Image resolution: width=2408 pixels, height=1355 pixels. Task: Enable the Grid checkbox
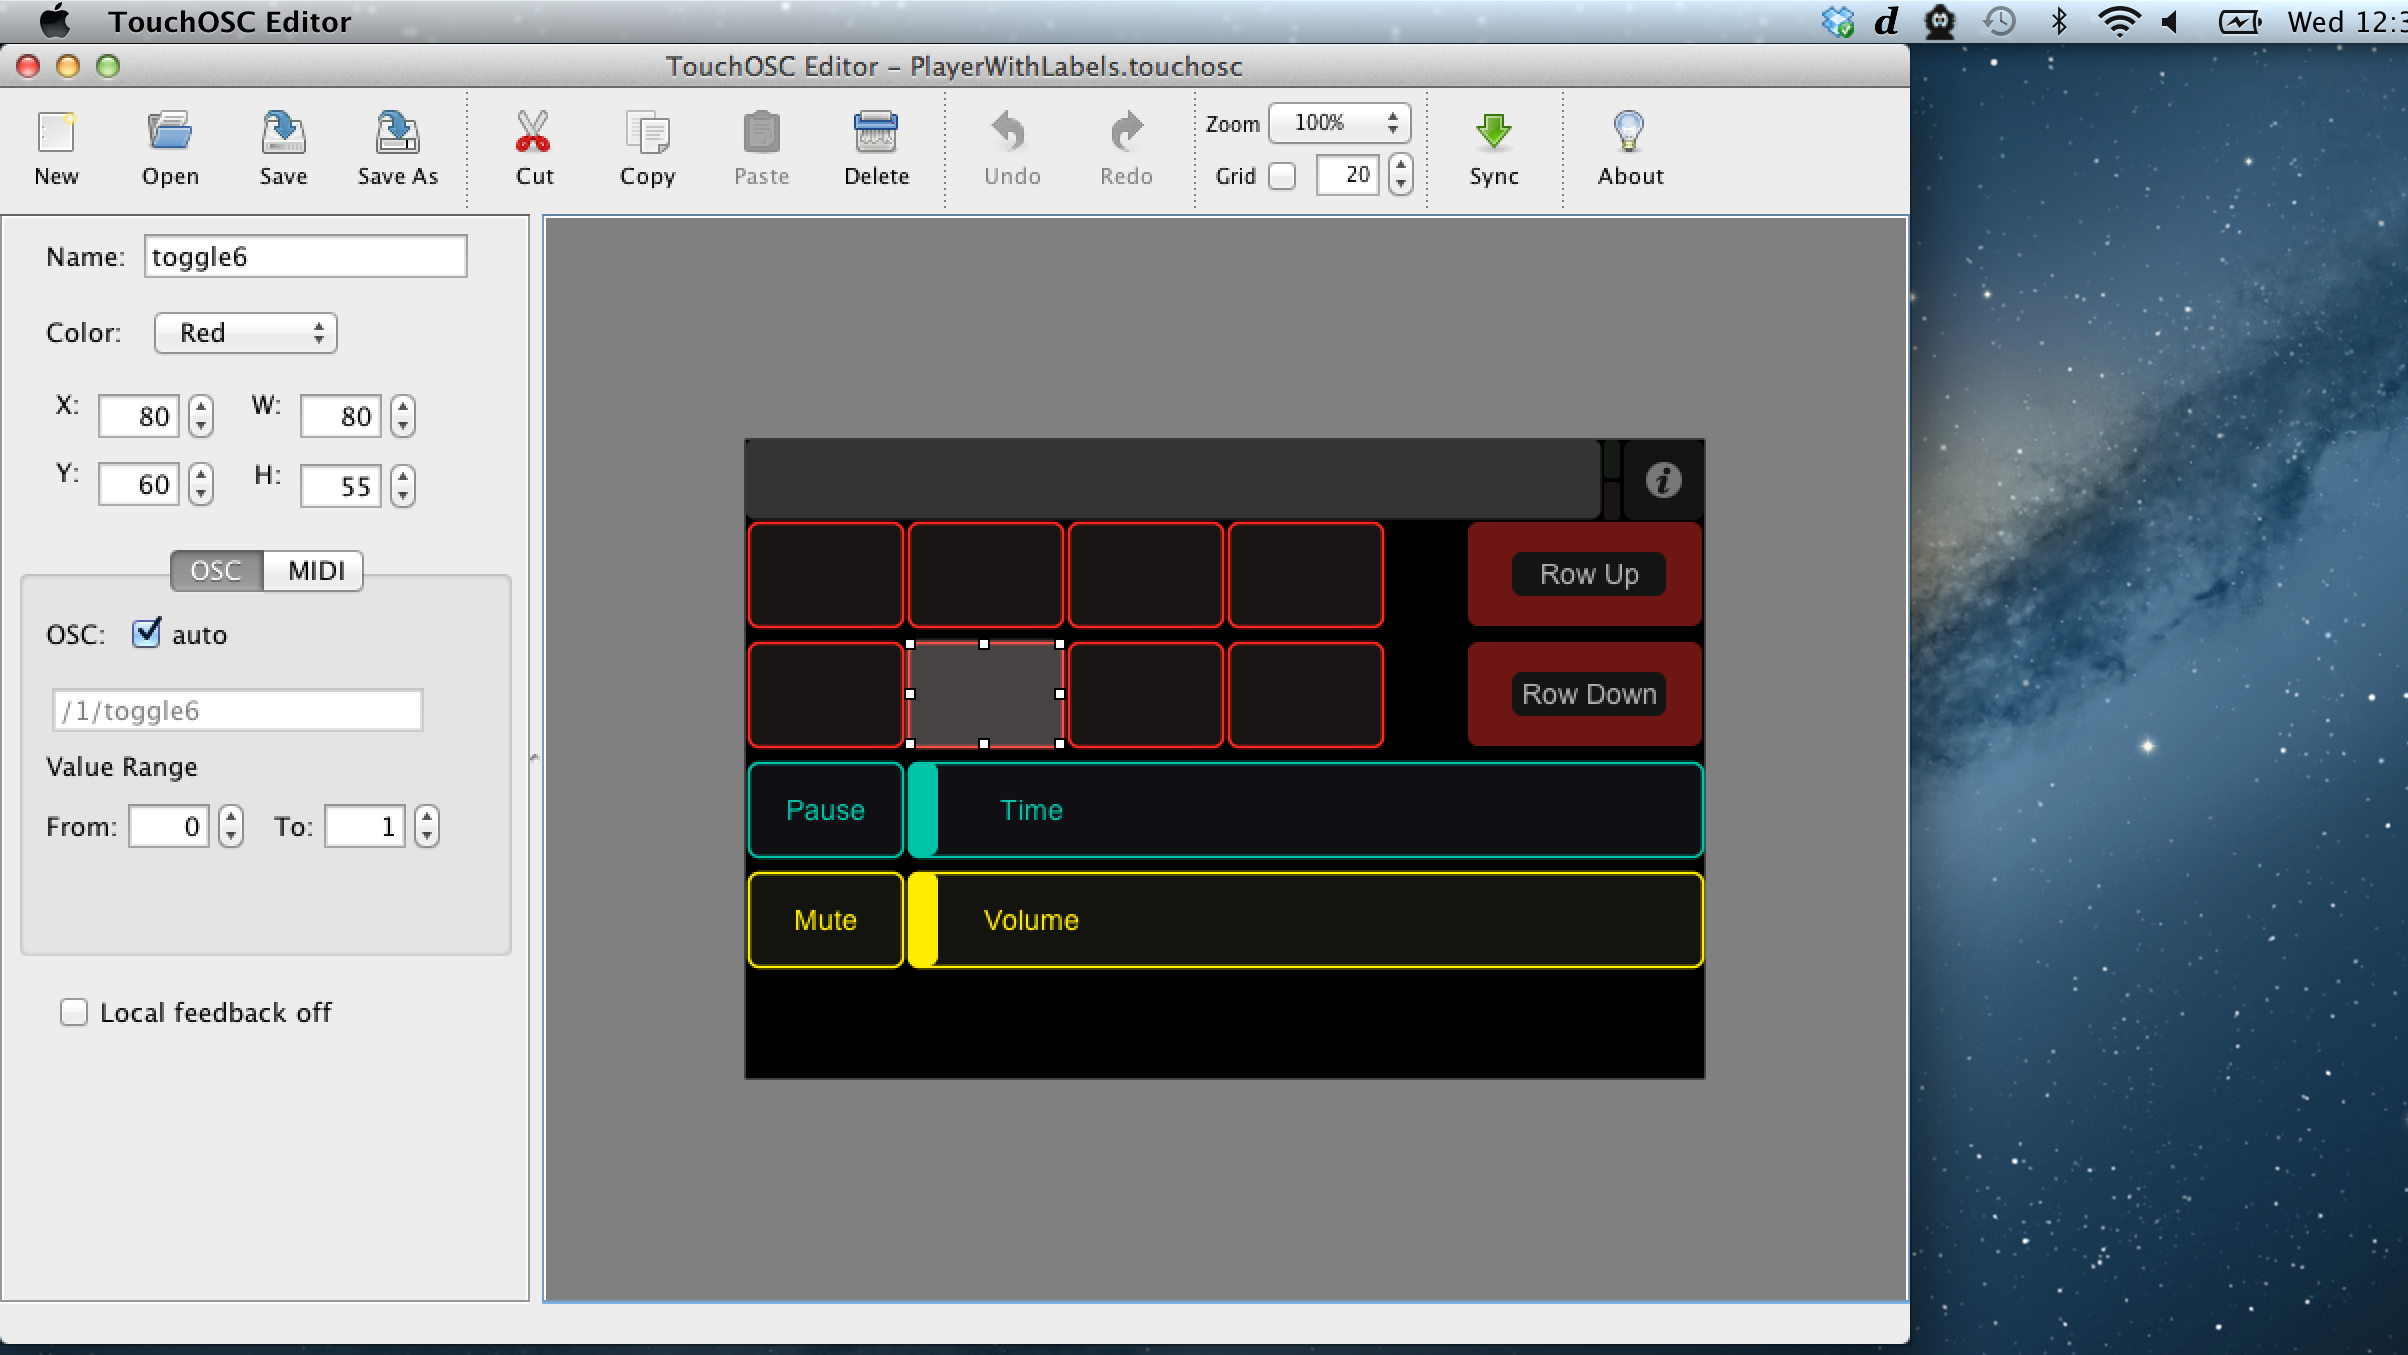[1282, 176]
